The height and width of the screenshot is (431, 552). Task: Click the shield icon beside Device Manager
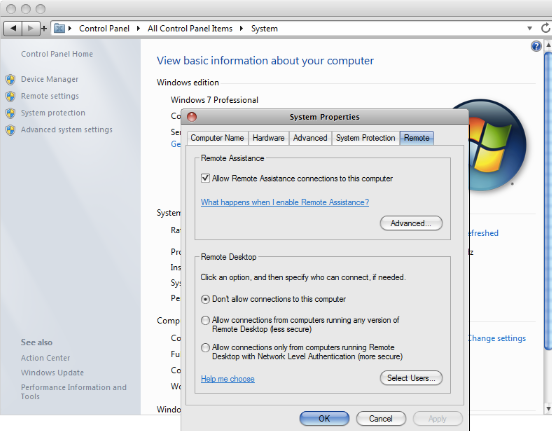(x=11, y=80)
